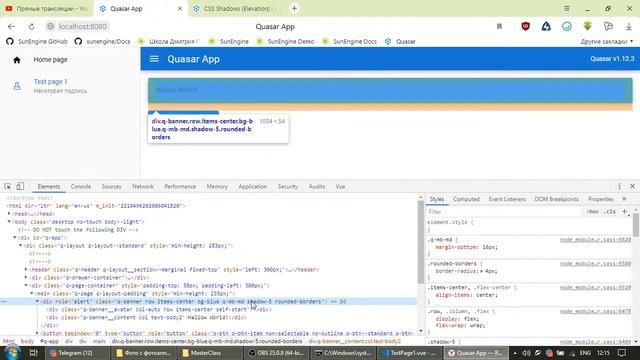Screen dimensions: 640x360
Task: Switch to the Sources tab
Action: pos(111,187)
